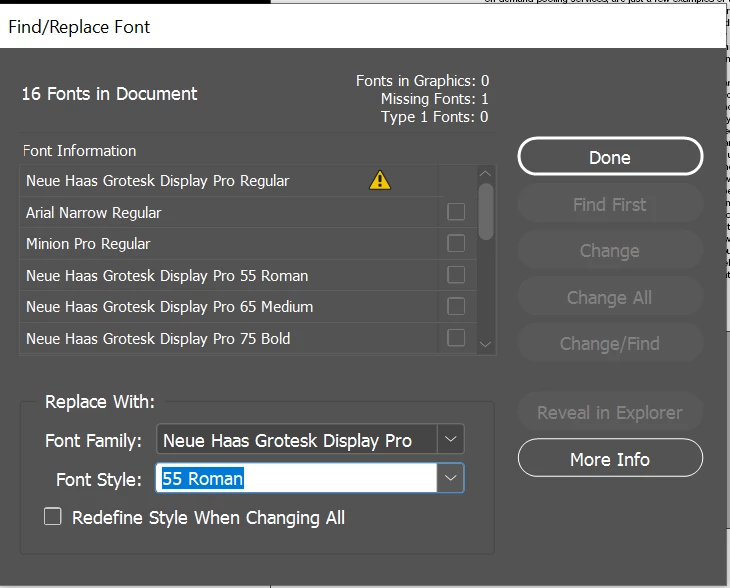Open More Info details
Screen dimensions: 730x588
(x=610, y=459)
